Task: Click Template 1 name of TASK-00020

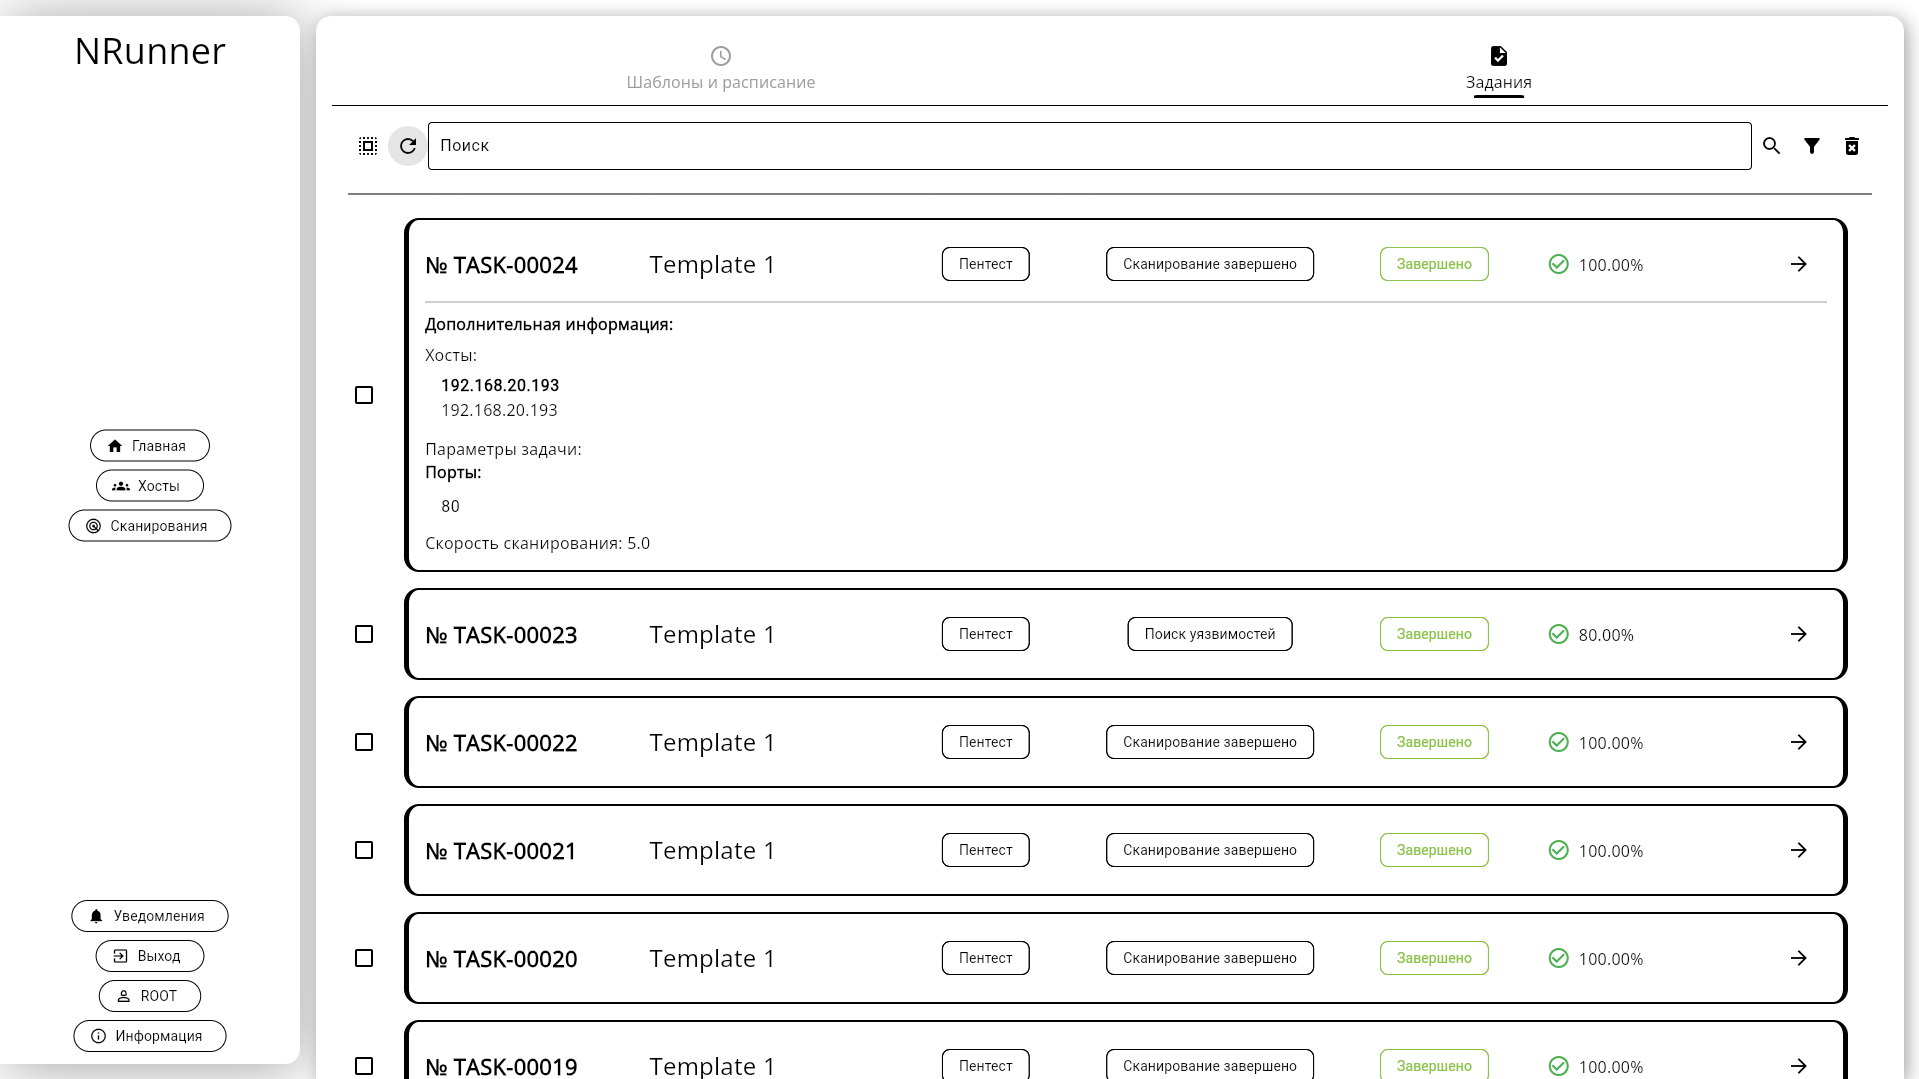Action: (x=712, y=958)
